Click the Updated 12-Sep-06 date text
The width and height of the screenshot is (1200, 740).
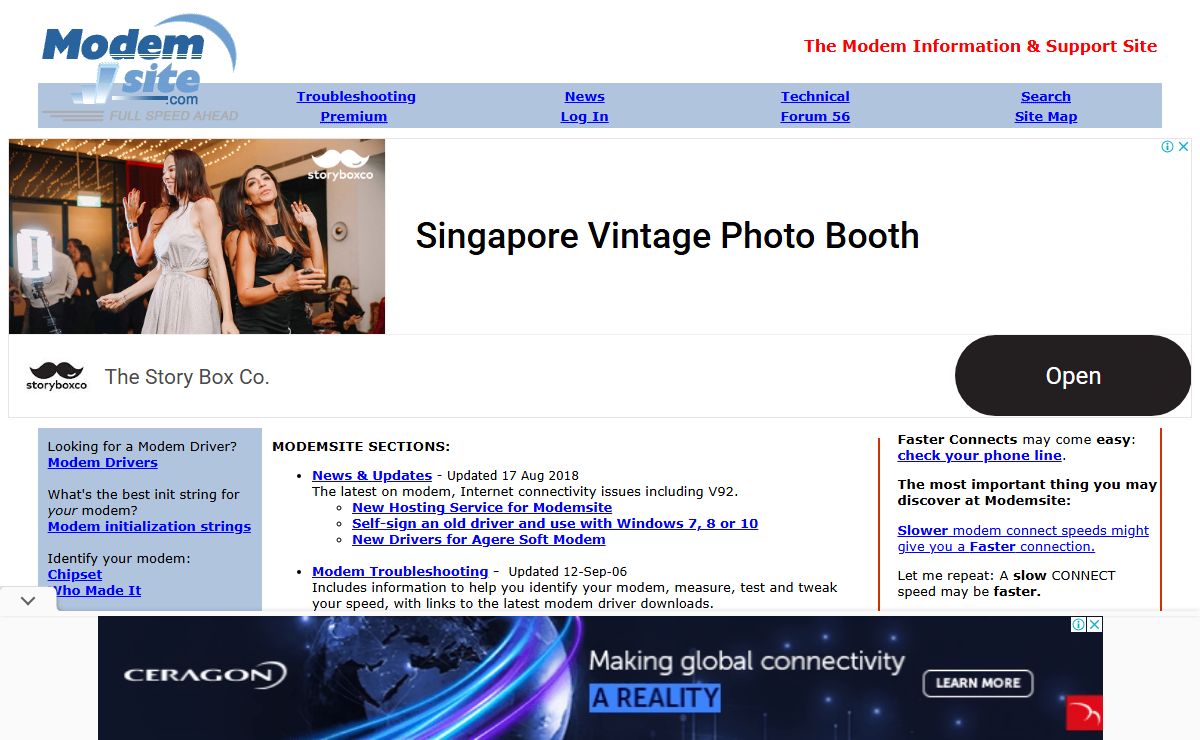[568, 572]
